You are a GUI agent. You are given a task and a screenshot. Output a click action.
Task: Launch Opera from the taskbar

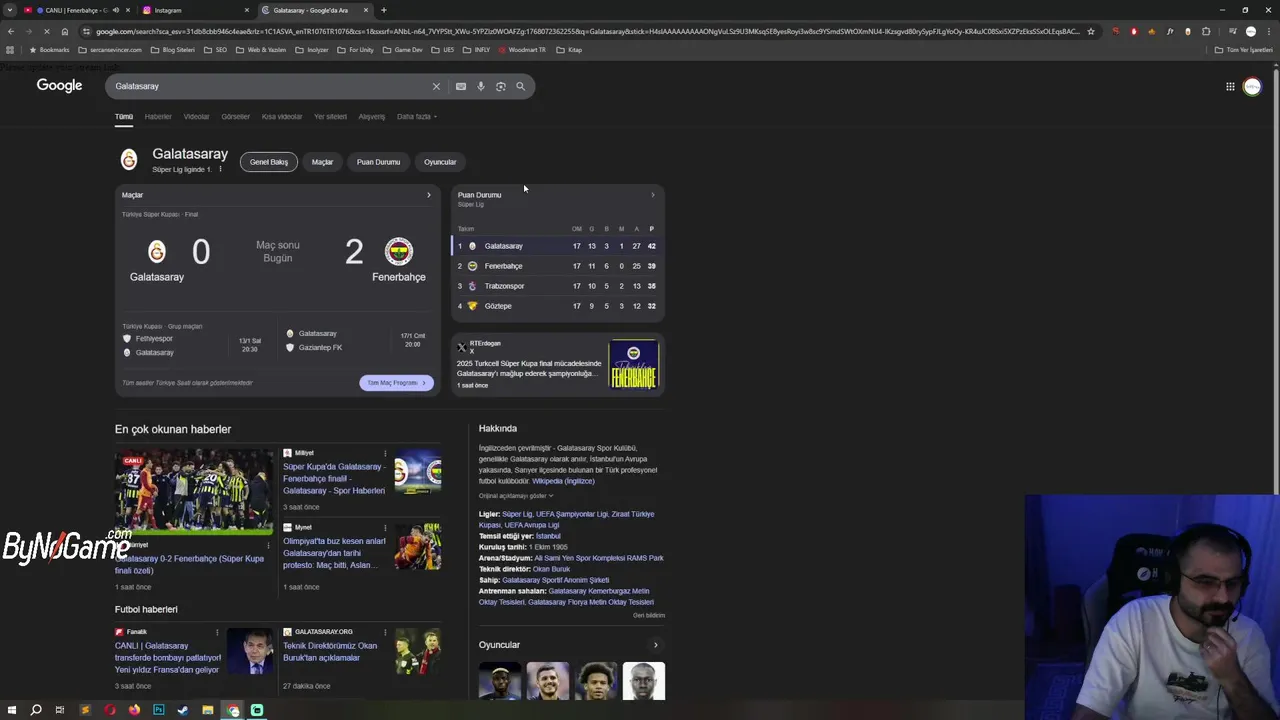click(110, 710)
